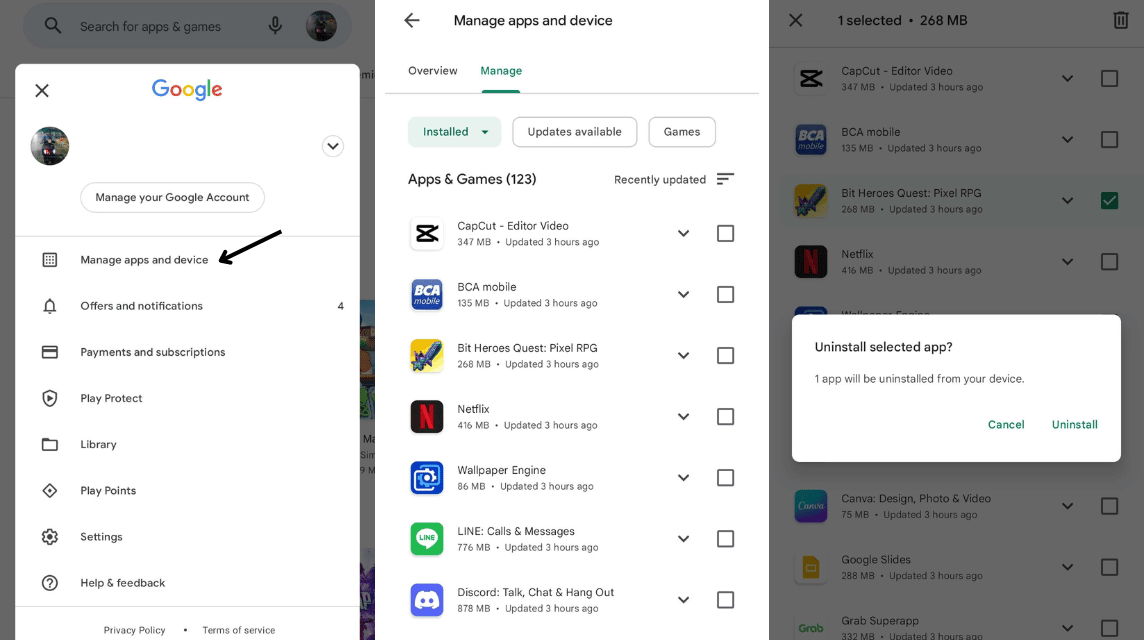Clear selection with X beside 1 selected

pyautogui.click(x=796, y=20)
